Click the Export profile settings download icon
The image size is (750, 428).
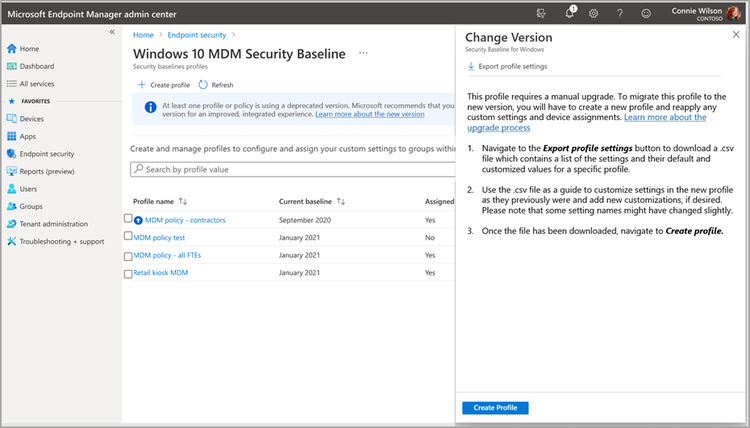click(x=471, y=66)
